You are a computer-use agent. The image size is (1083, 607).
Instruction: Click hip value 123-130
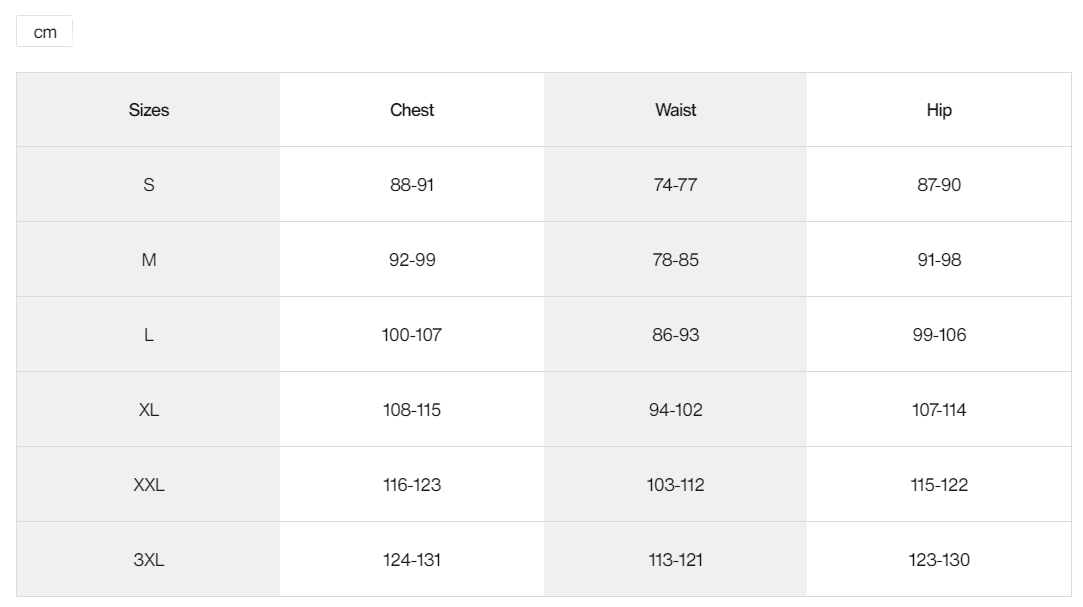pos(939,559)
